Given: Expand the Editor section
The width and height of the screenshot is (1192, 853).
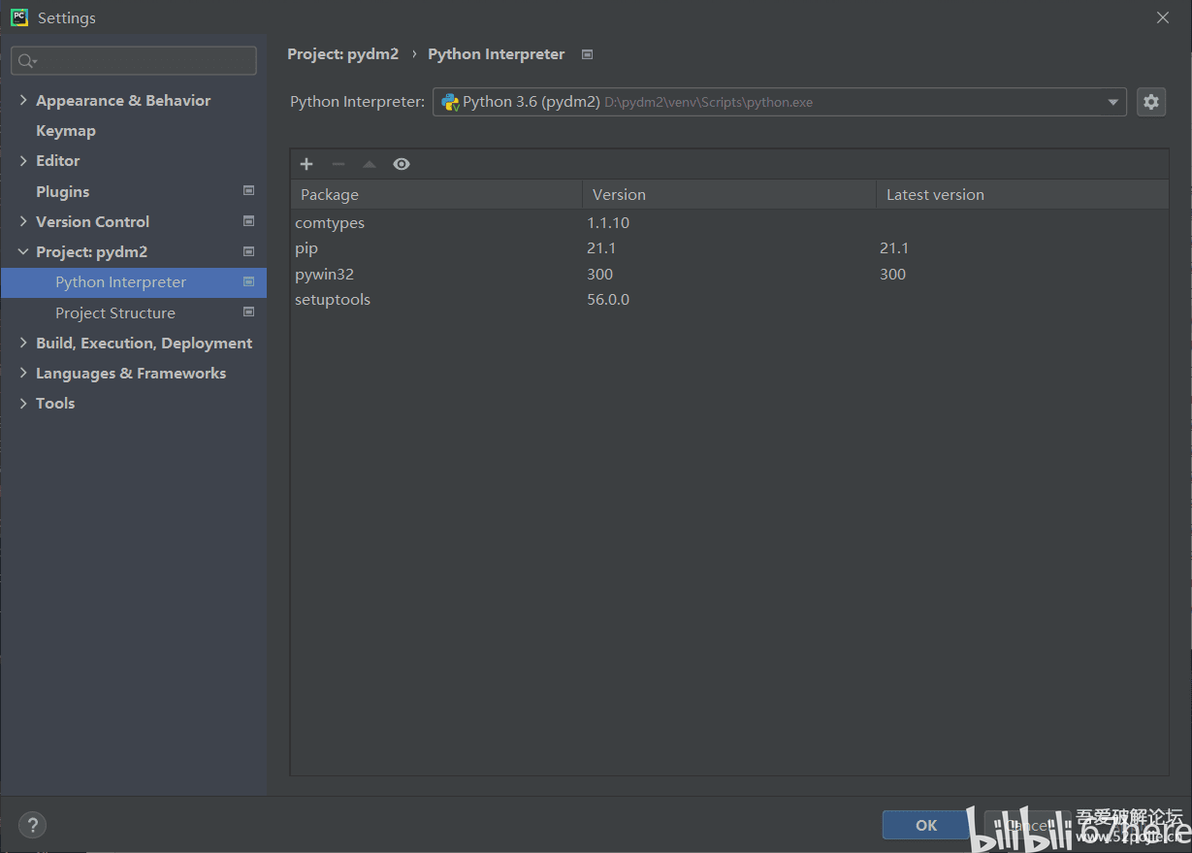Looking at the screenshot, I should pyautogui.click(x=23, y=160).
